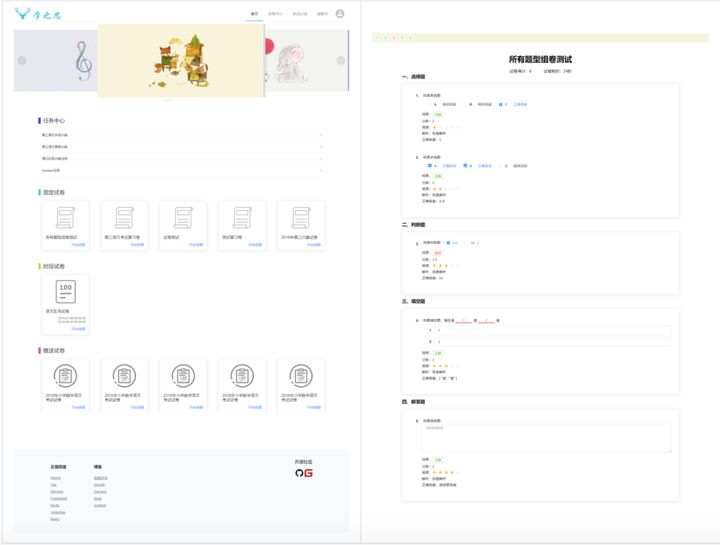Click fill-in answer field 1 in 填空题
Image resolution: width=720 pixels, height=545 pixels.
click(x=553, y=330)
